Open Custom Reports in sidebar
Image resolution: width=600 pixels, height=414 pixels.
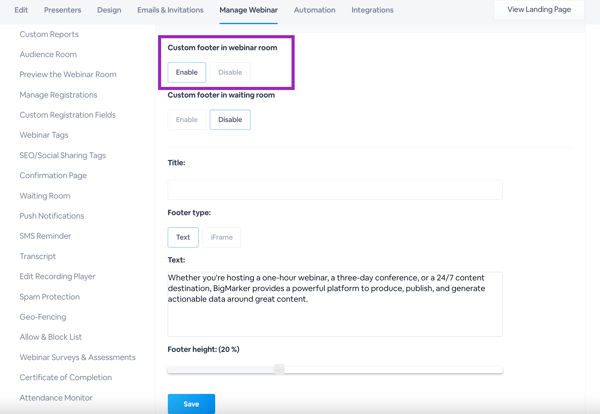pos(49,34)
